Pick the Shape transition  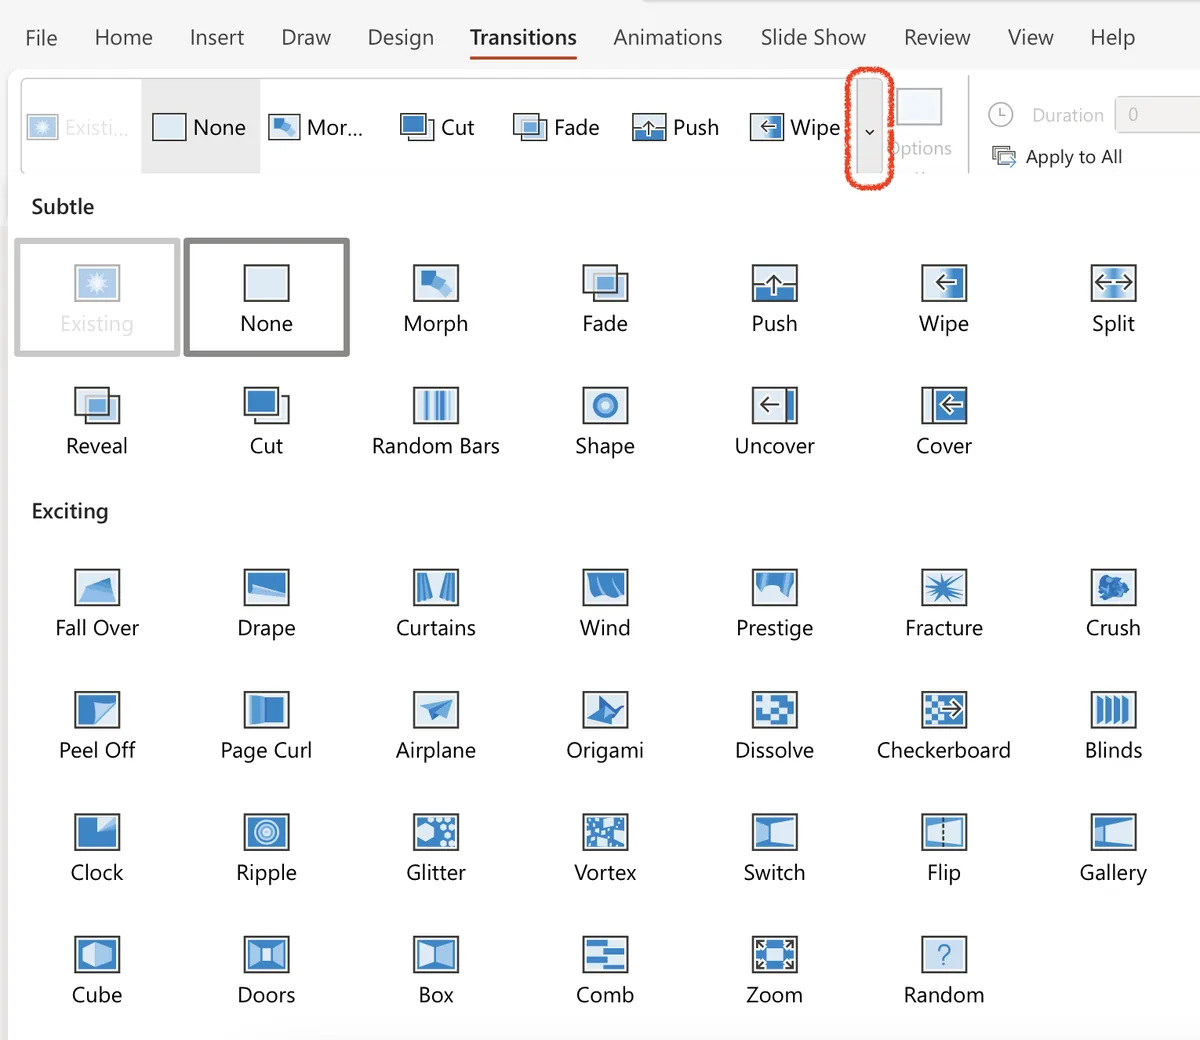pos(605,421)
